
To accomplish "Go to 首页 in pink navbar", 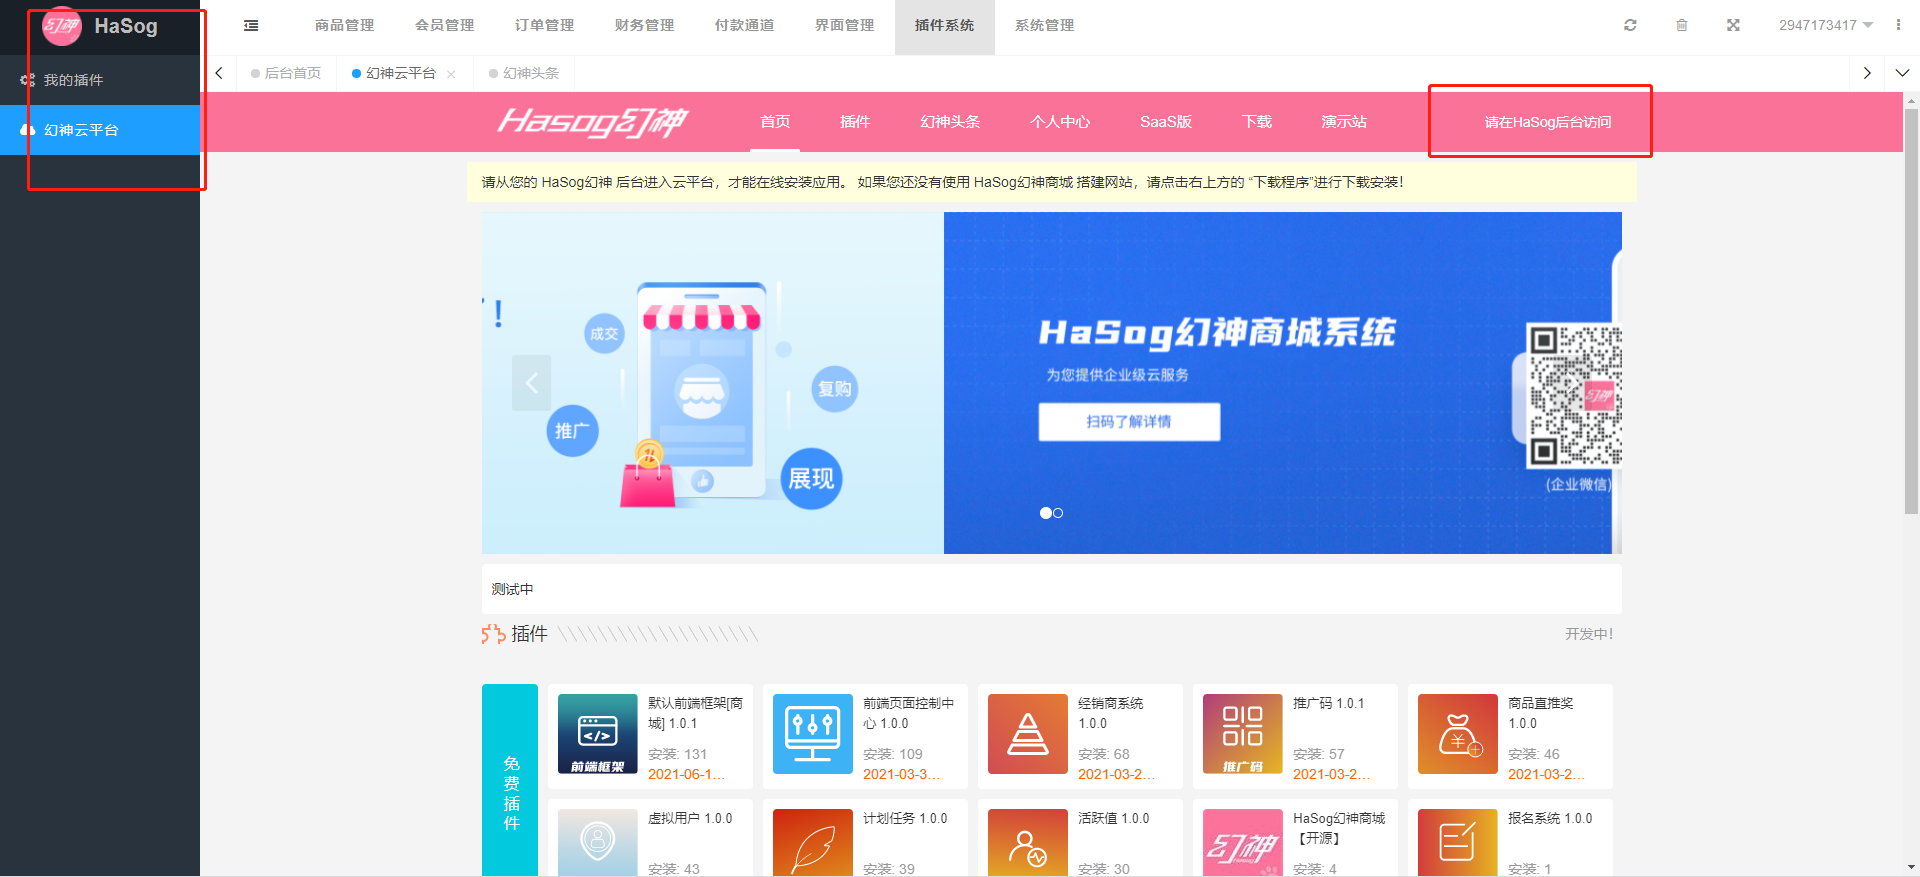I will coord(775,122).
